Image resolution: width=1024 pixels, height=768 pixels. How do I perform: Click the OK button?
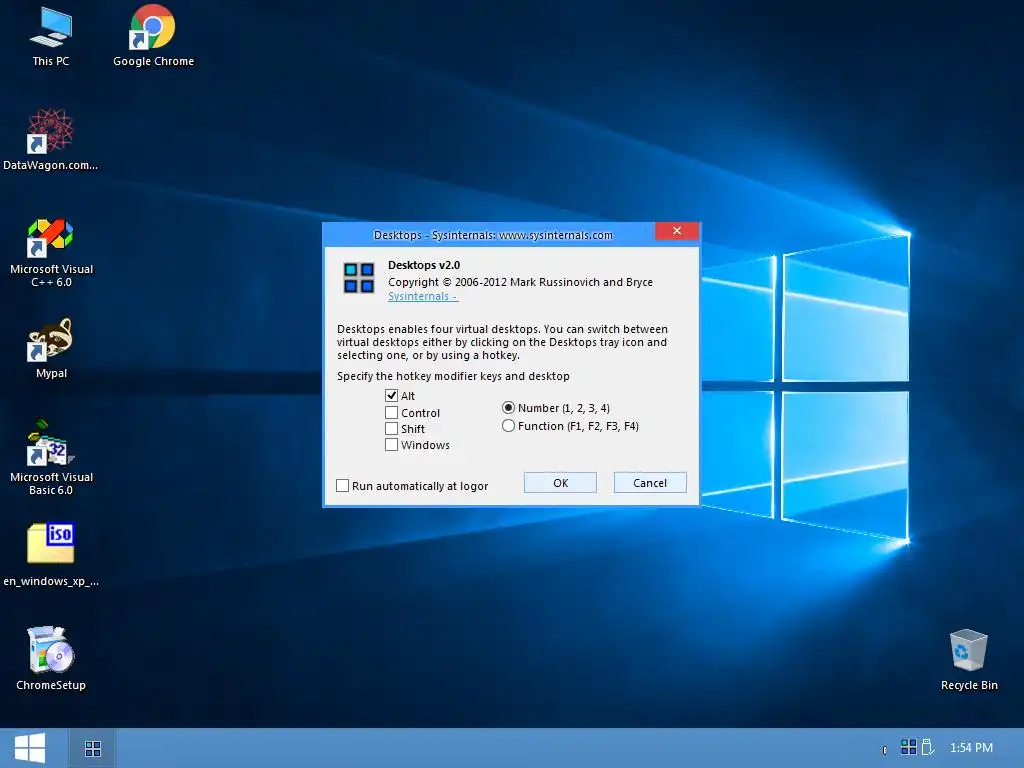(x=560, y=483)
